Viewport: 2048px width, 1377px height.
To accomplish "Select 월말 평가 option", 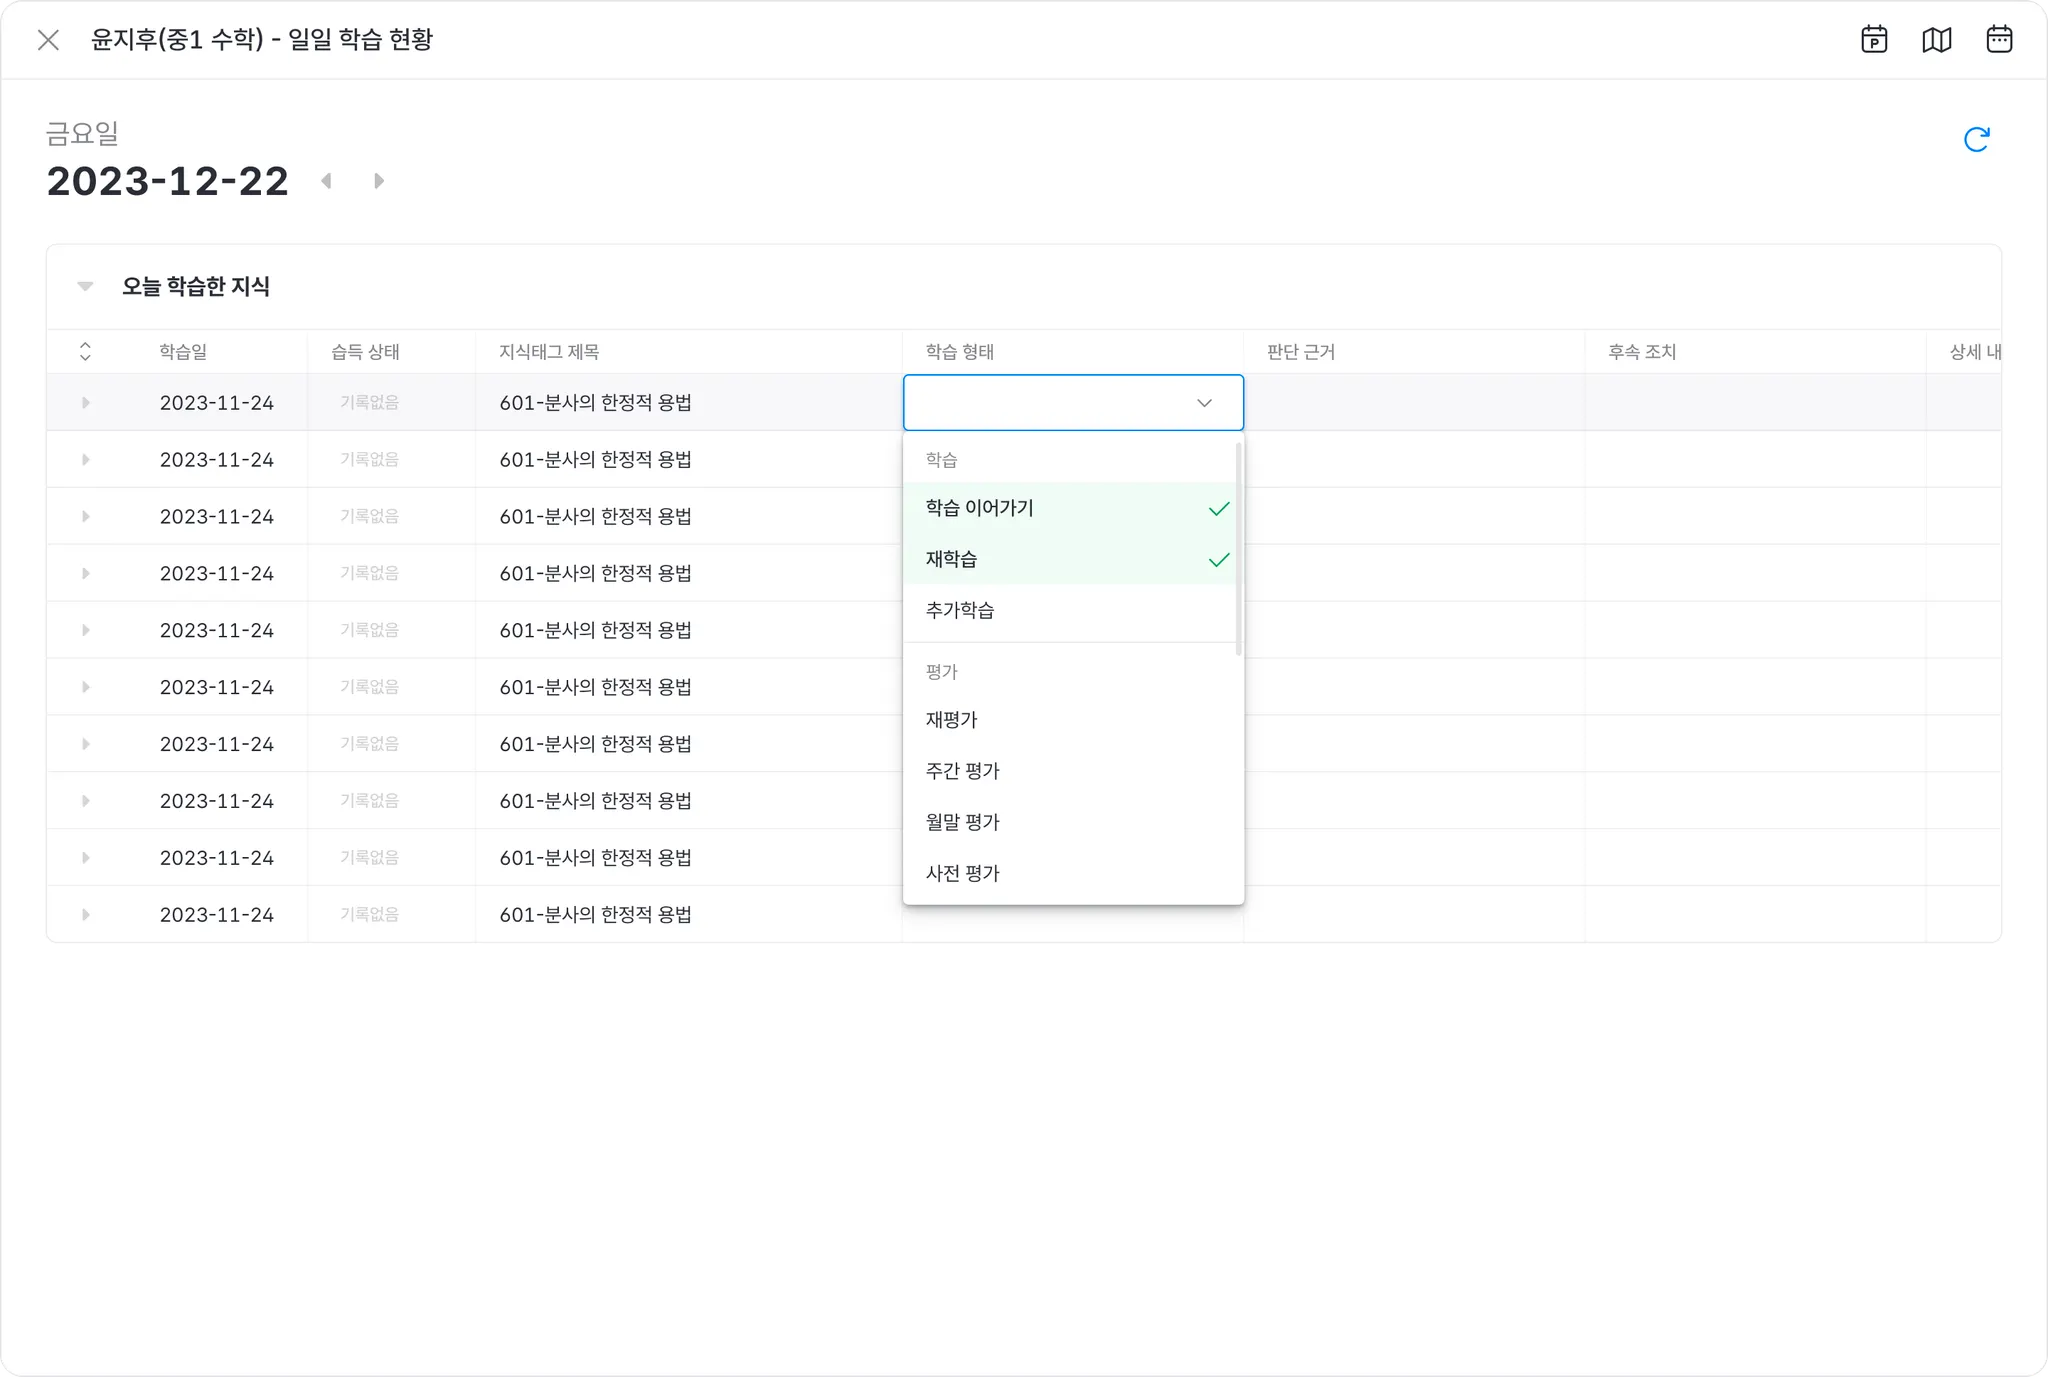I will 962,822.
